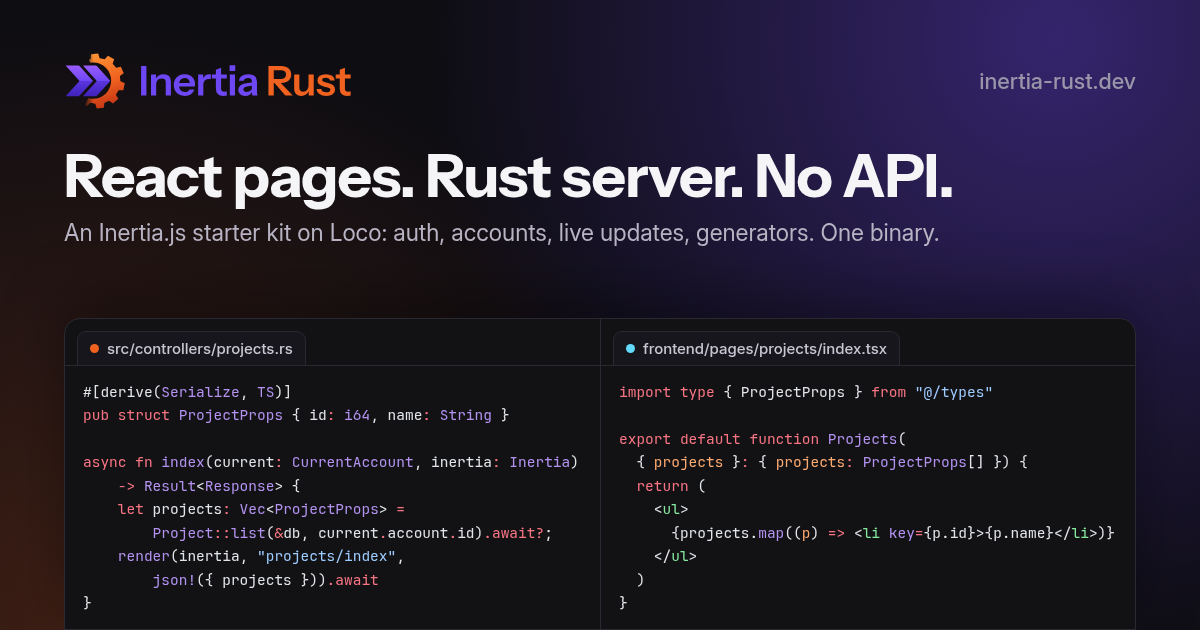The height and width of the screenshot is (630, 1200).
Task: Click the blue dot on index.tsx tab
Action: click(x=630, y=349)
